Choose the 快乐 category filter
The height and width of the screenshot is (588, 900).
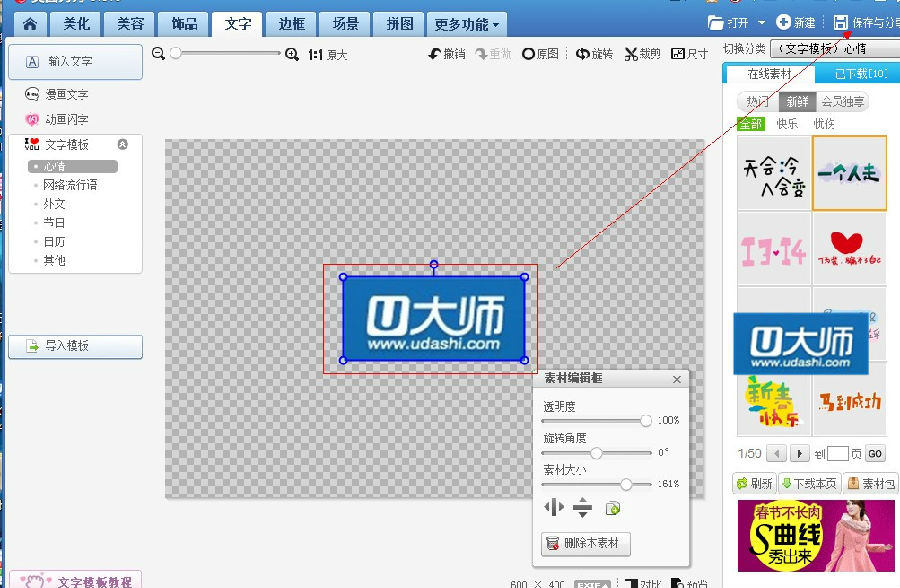[787, 124]
